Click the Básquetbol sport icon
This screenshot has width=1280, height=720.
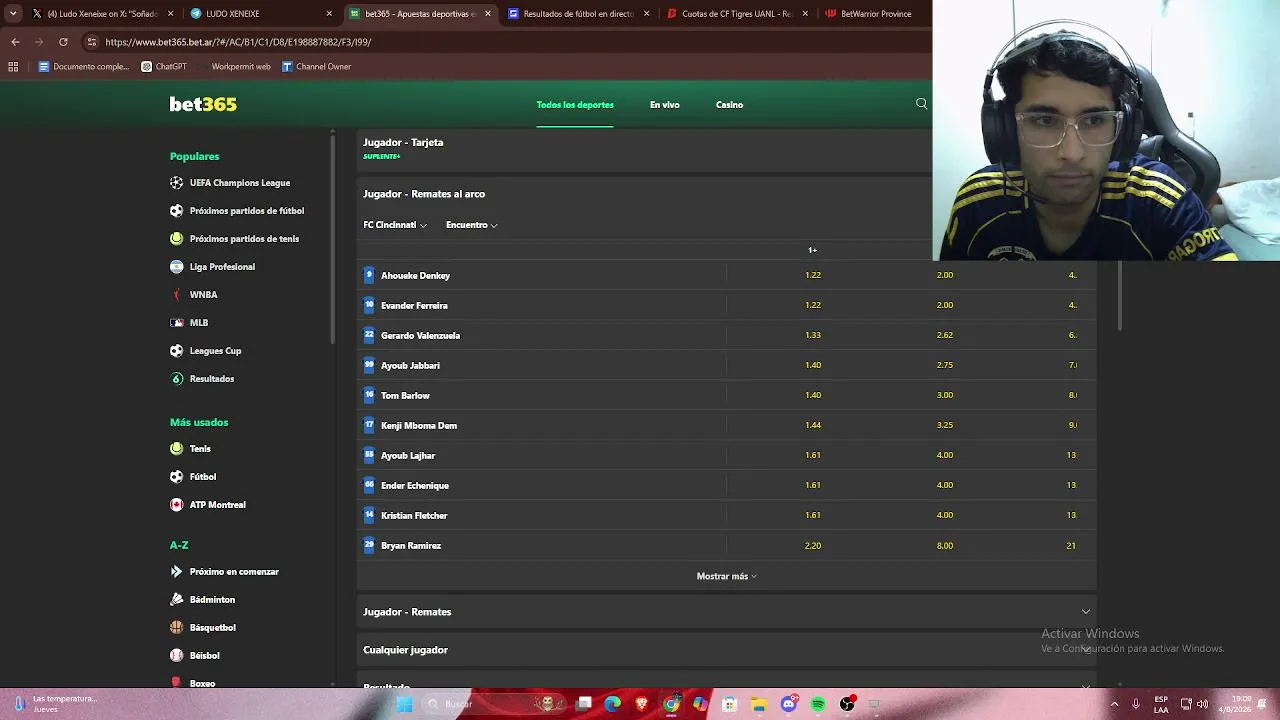coord(177,628)
